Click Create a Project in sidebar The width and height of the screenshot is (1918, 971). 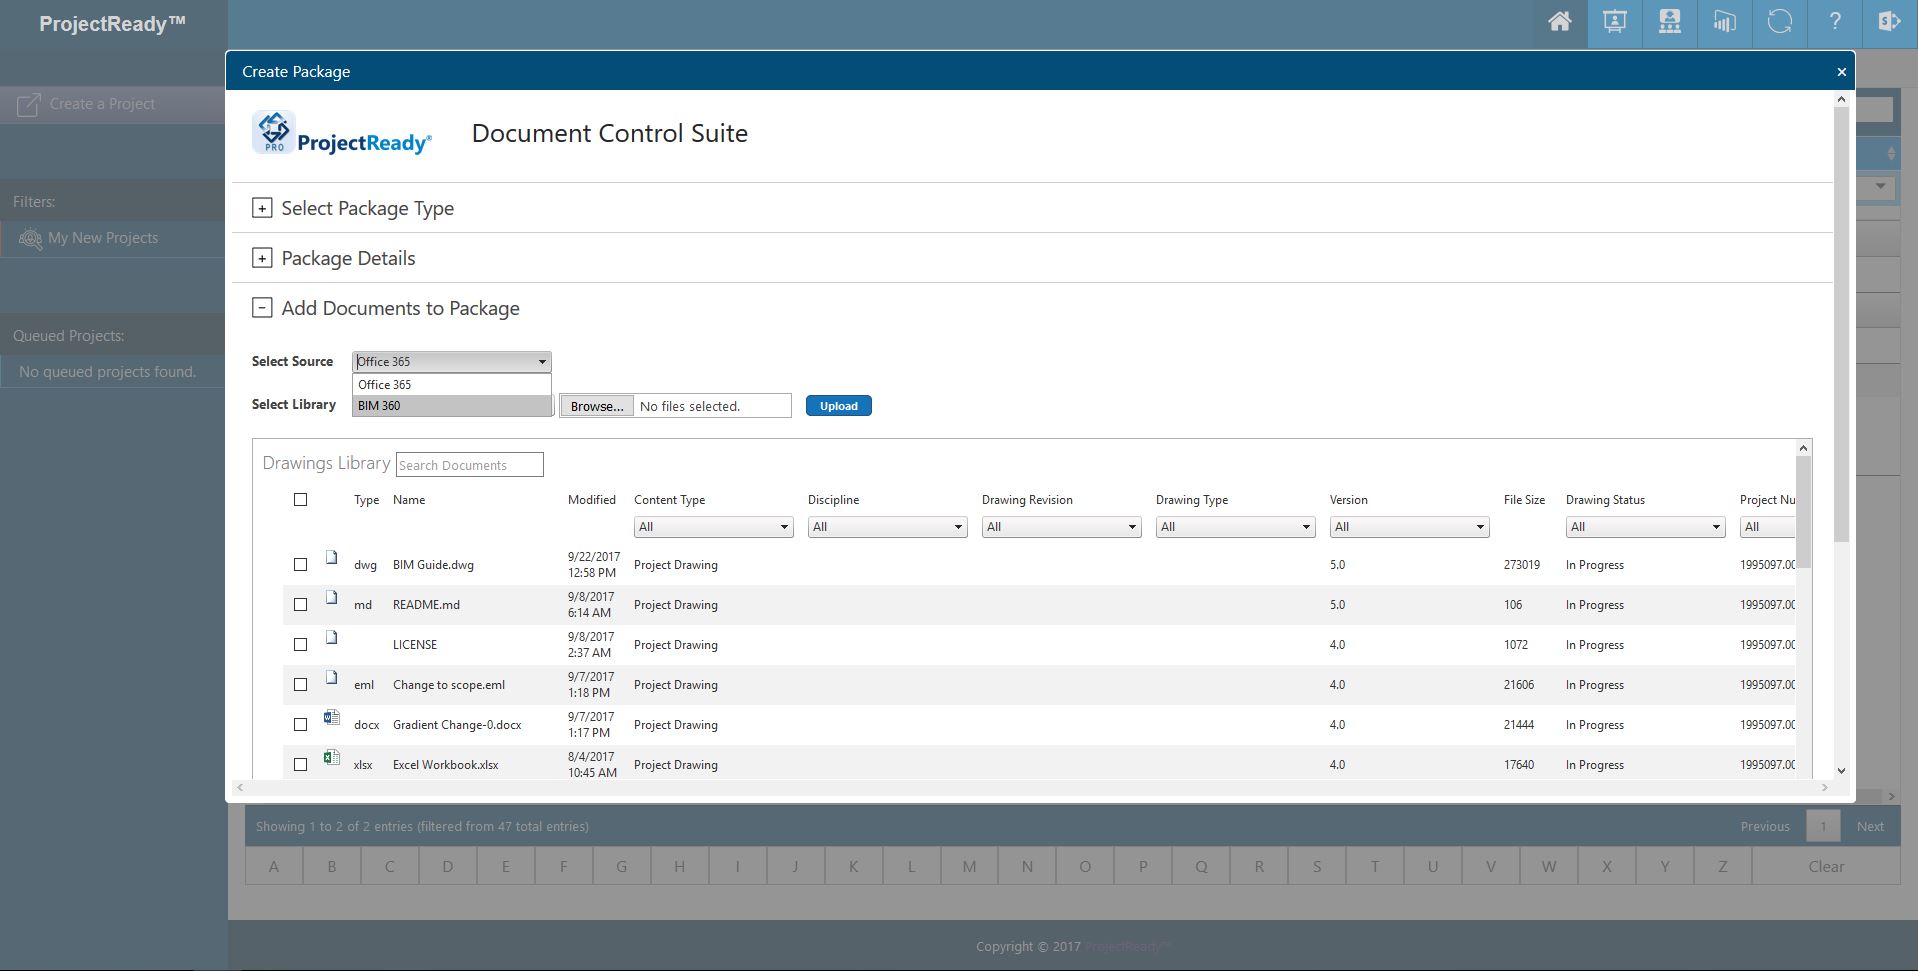tap(102, 104)
